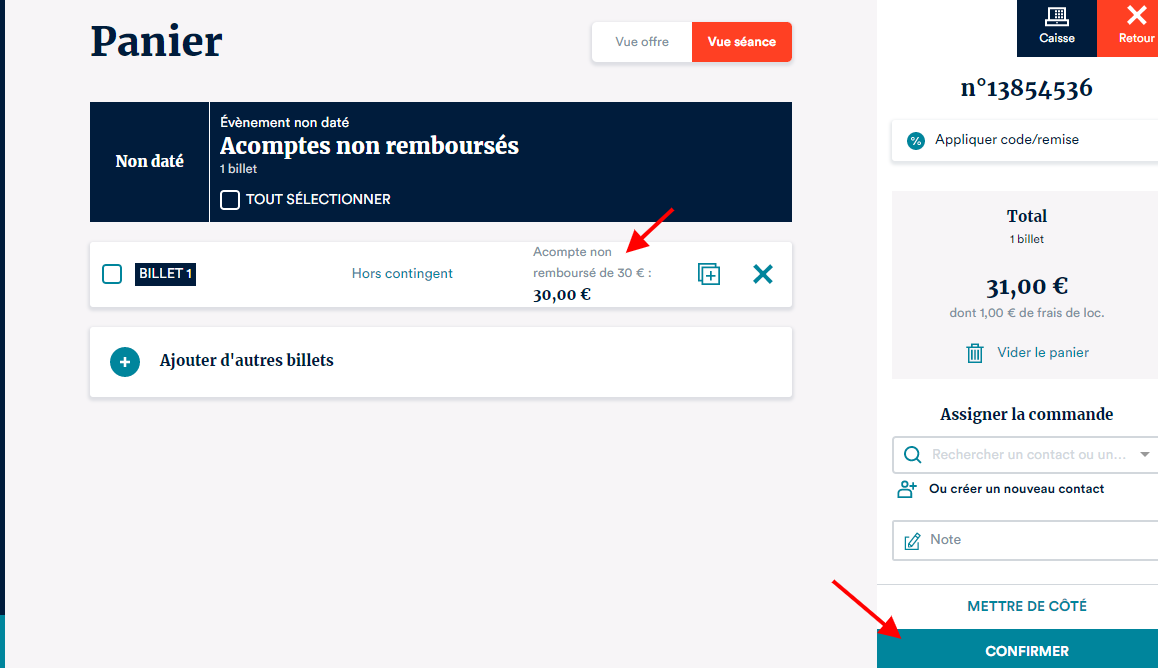Switch to the Vue offre tab
Image resolution: width=1158 pixels, height=668 pixels.
pos(642,42)
